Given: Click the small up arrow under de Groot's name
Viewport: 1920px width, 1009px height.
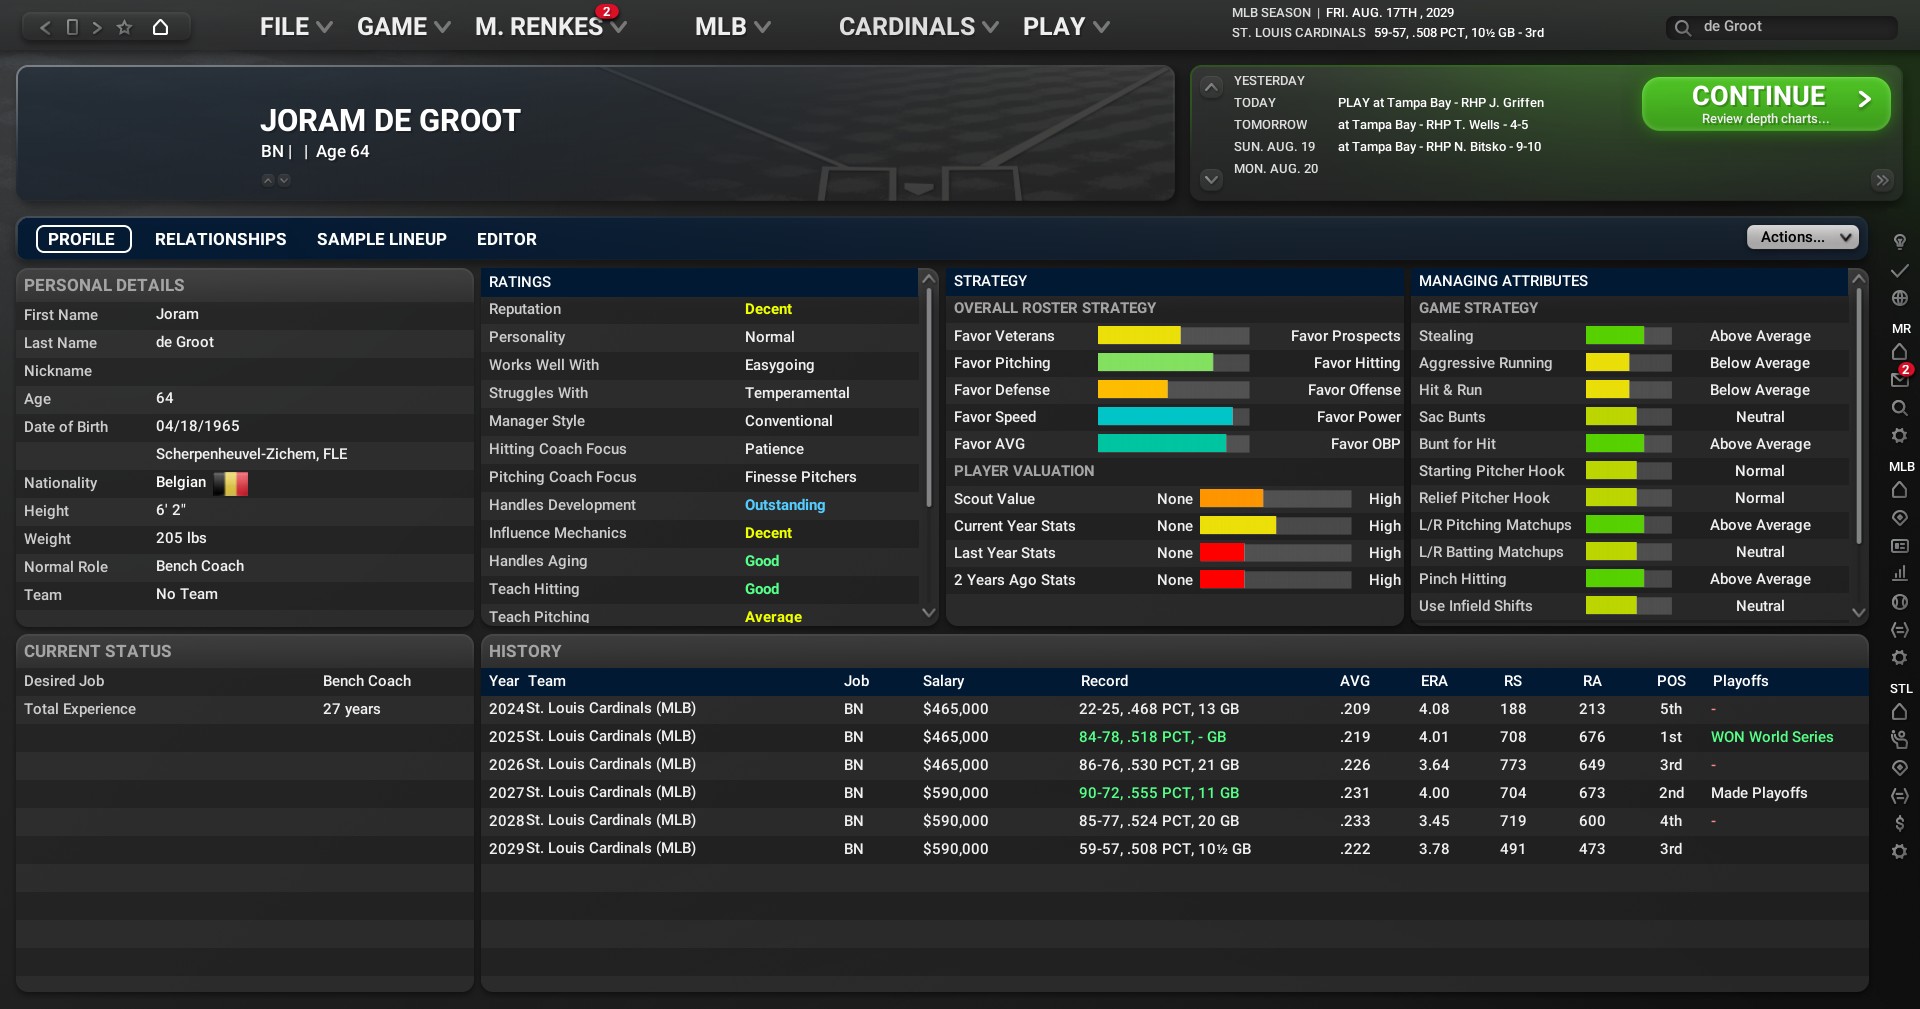Looking at the screenshot, I should [268, 180].
